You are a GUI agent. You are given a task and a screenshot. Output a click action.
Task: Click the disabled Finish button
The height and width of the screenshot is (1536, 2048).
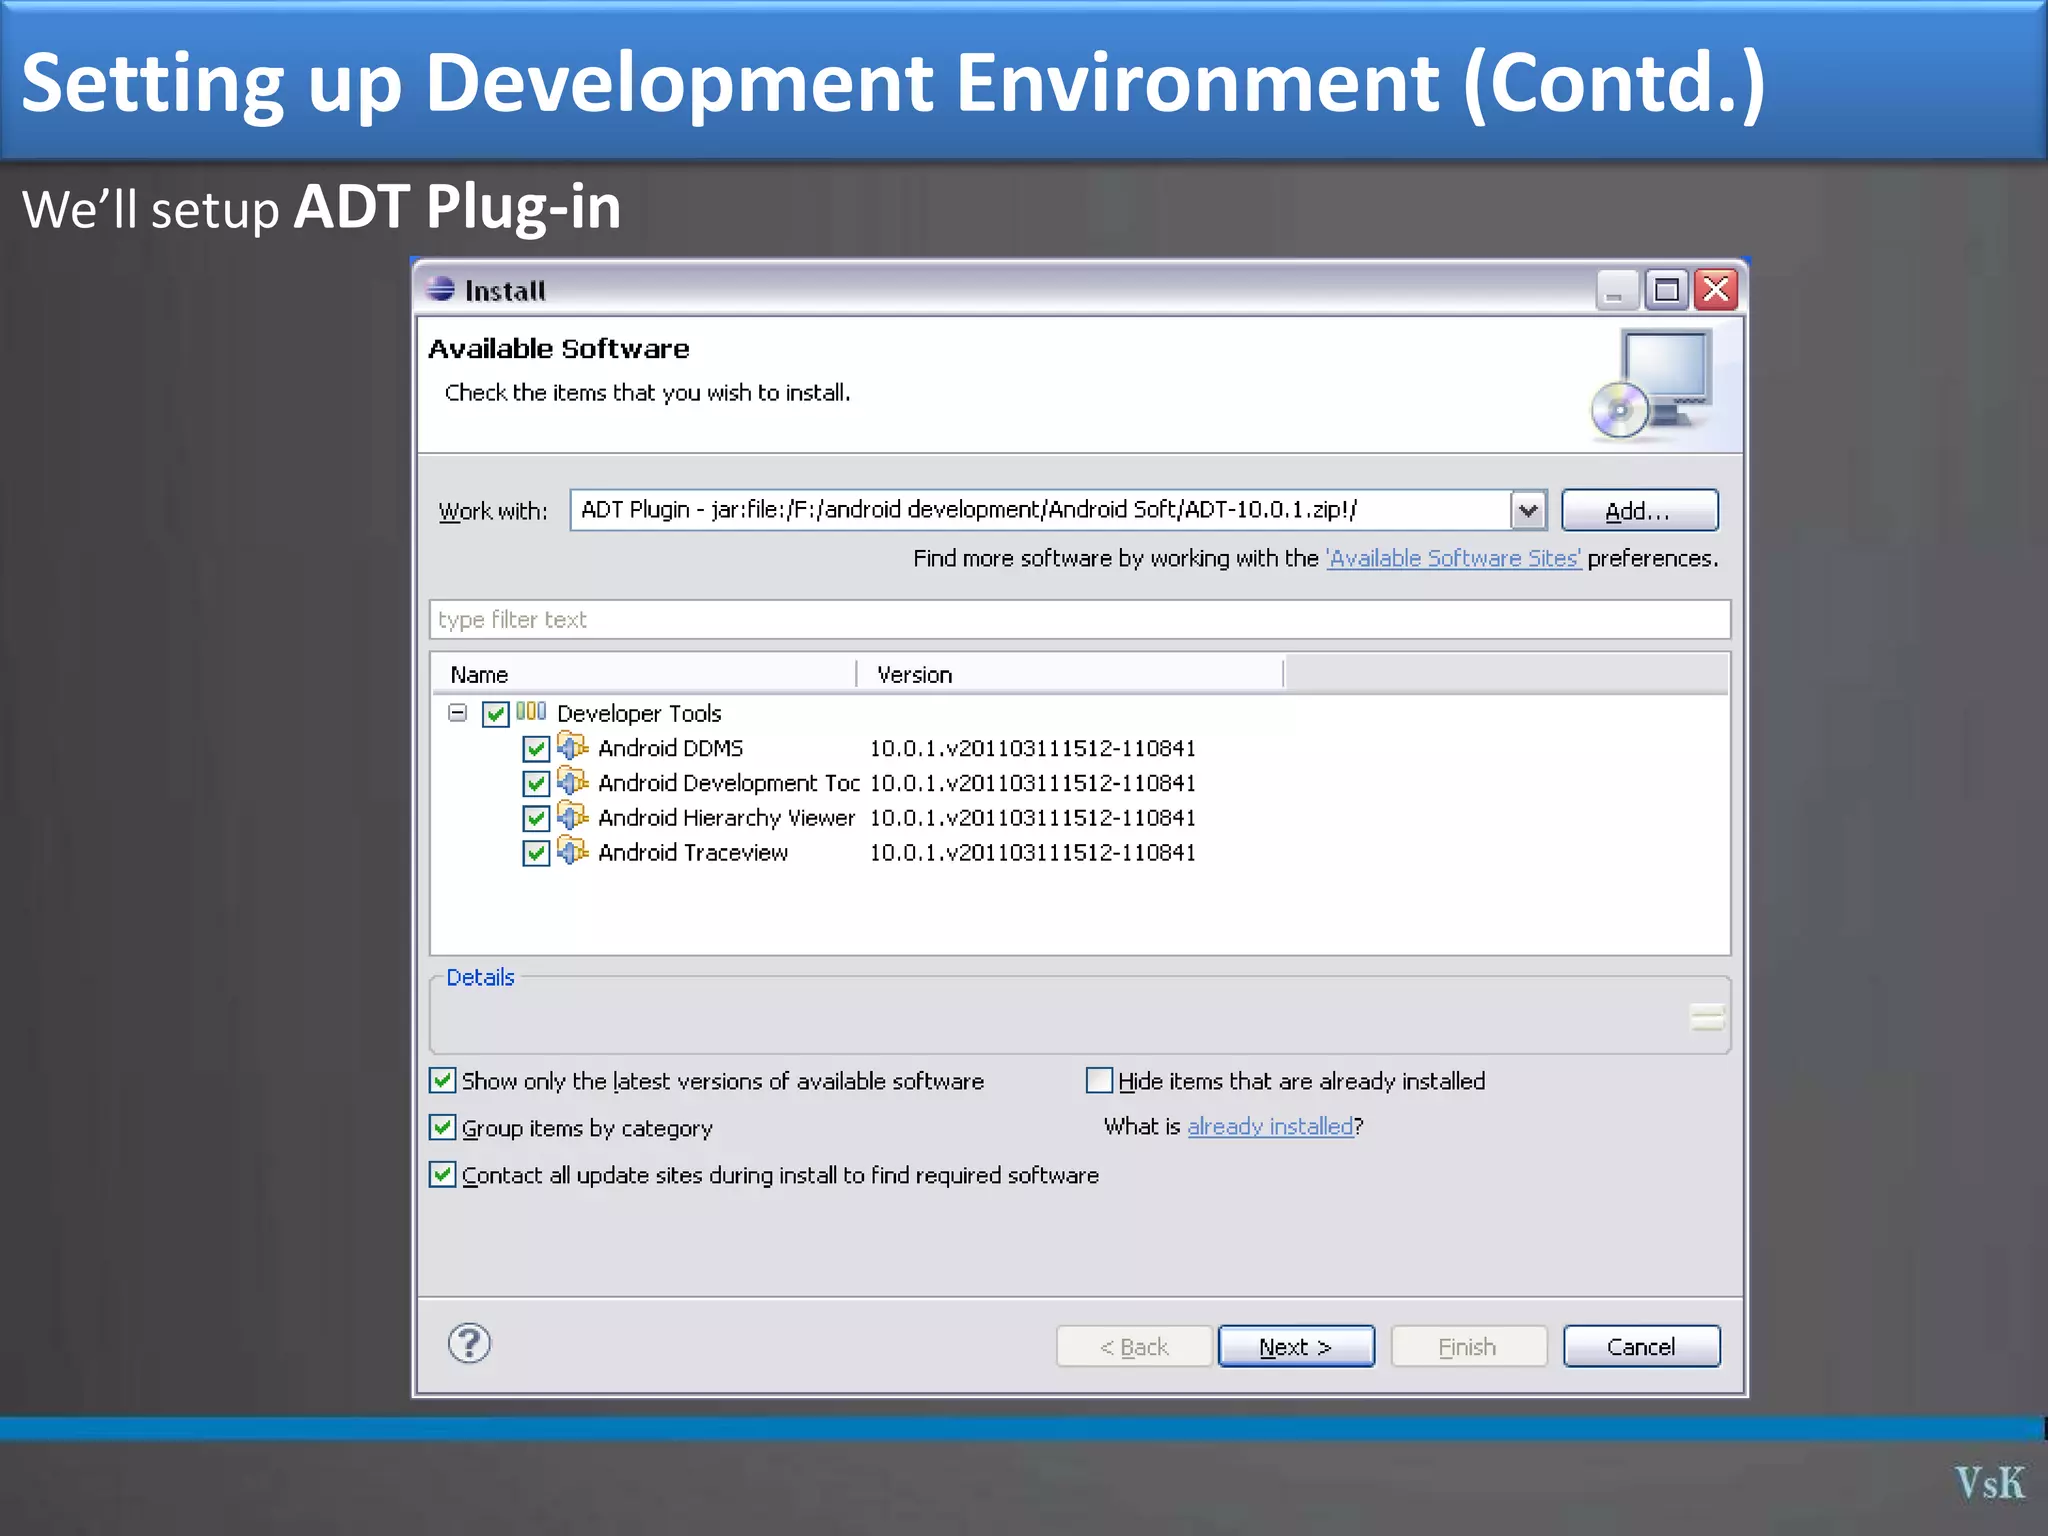pos(1468,1346)
